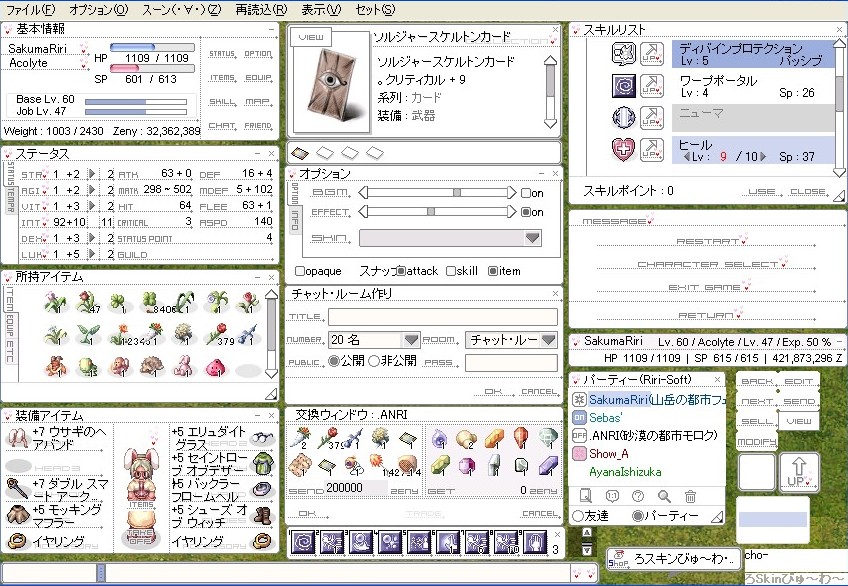Image resolution: width=848 pixels, height=586 pixels.
Task: Click the ディバインプロテクション skill icon
Action: tap(624, 54)
